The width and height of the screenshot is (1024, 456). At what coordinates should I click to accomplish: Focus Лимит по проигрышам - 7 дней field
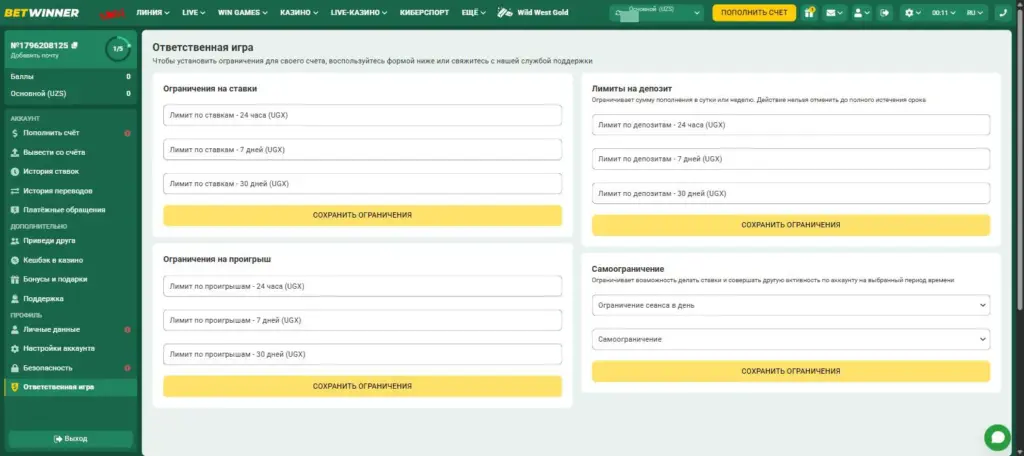point(362,320)
